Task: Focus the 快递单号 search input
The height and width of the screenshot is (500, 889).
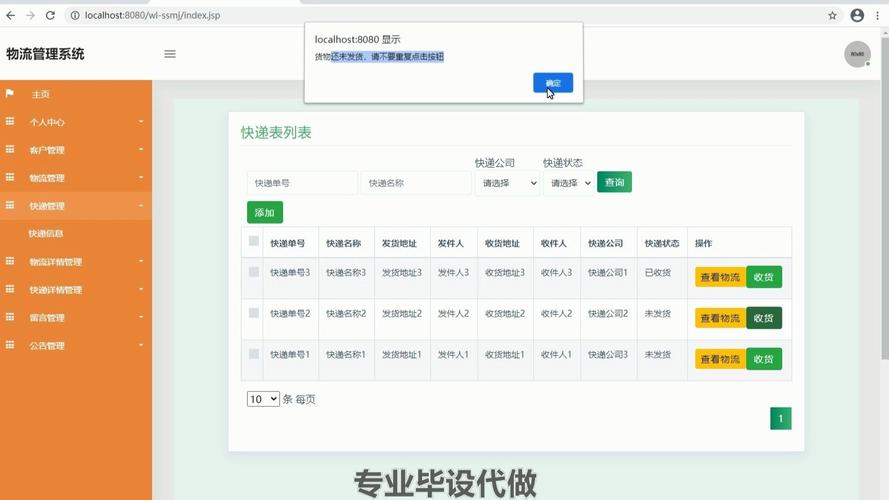Action: click(x=302, y=183)
